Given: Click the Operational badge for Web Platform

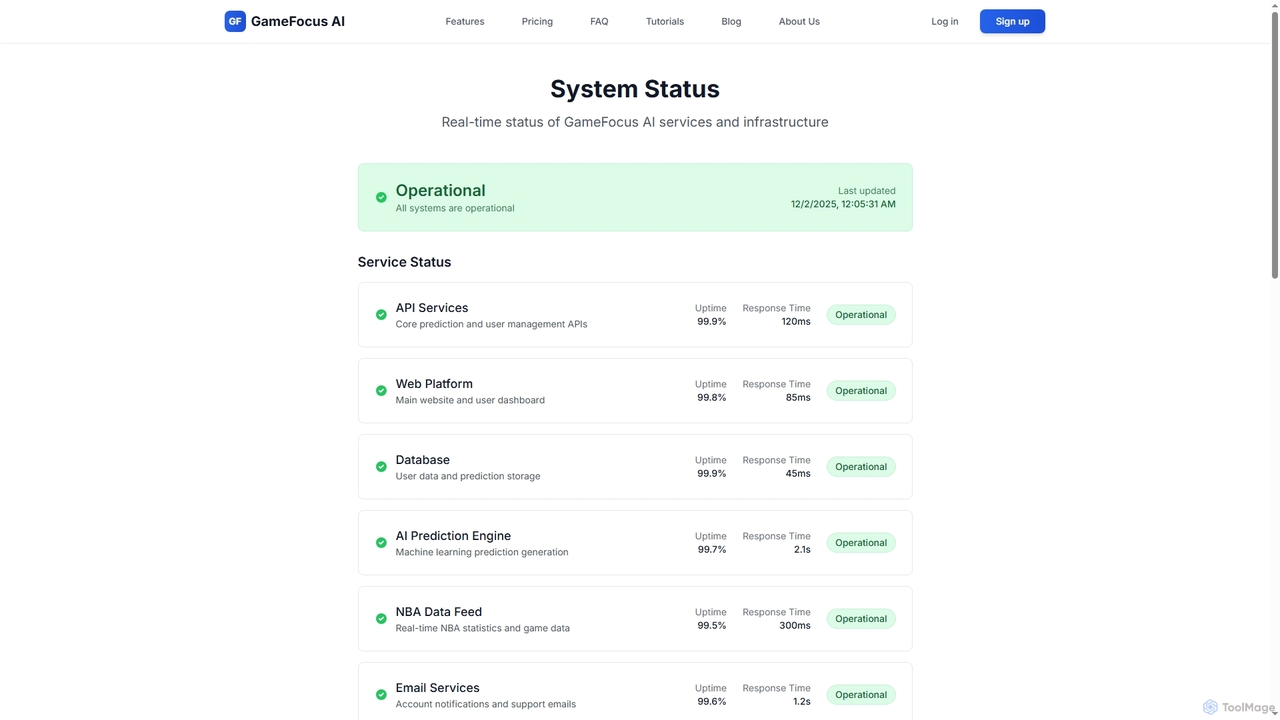Looking at the screenshot, I should coord(861,391).
